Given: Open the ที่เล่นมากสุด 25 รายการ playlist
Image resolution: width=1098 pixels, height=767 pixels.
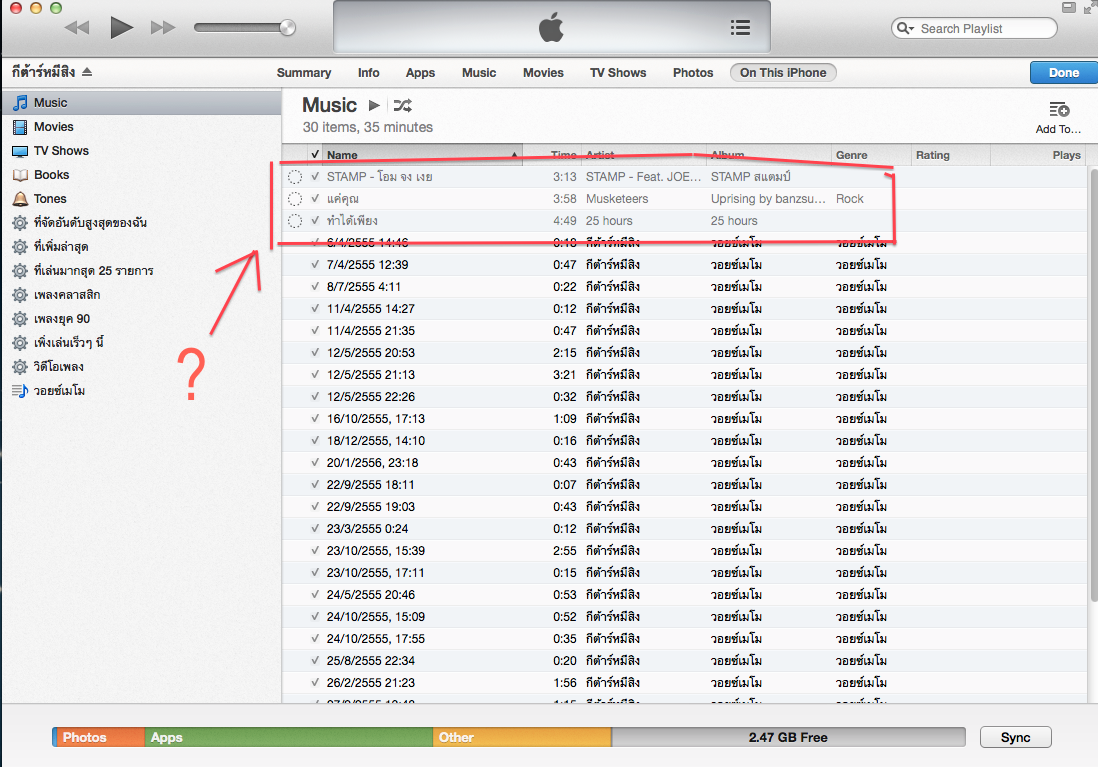Looking at the screenshot, I should [x=141, y=270].
